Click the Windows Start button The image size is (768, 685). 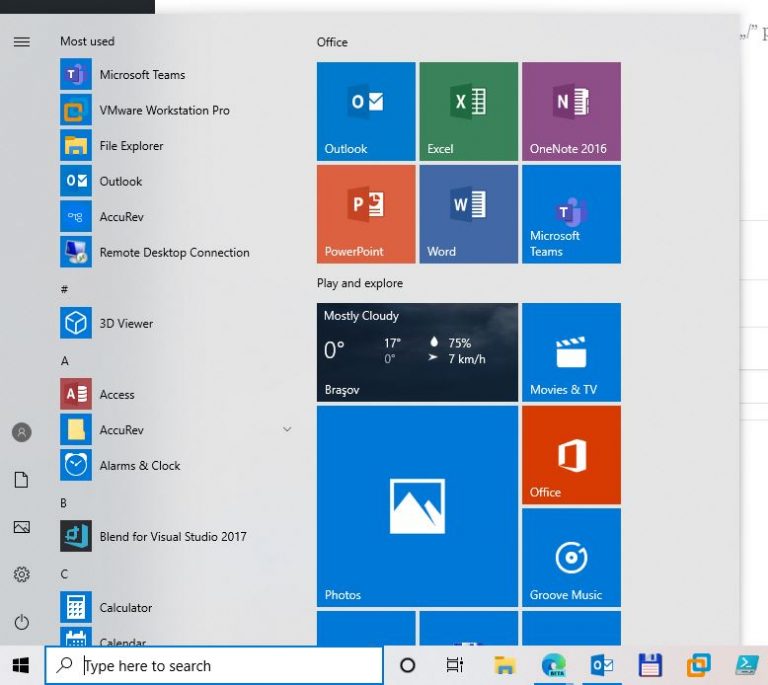click(21, 665)
